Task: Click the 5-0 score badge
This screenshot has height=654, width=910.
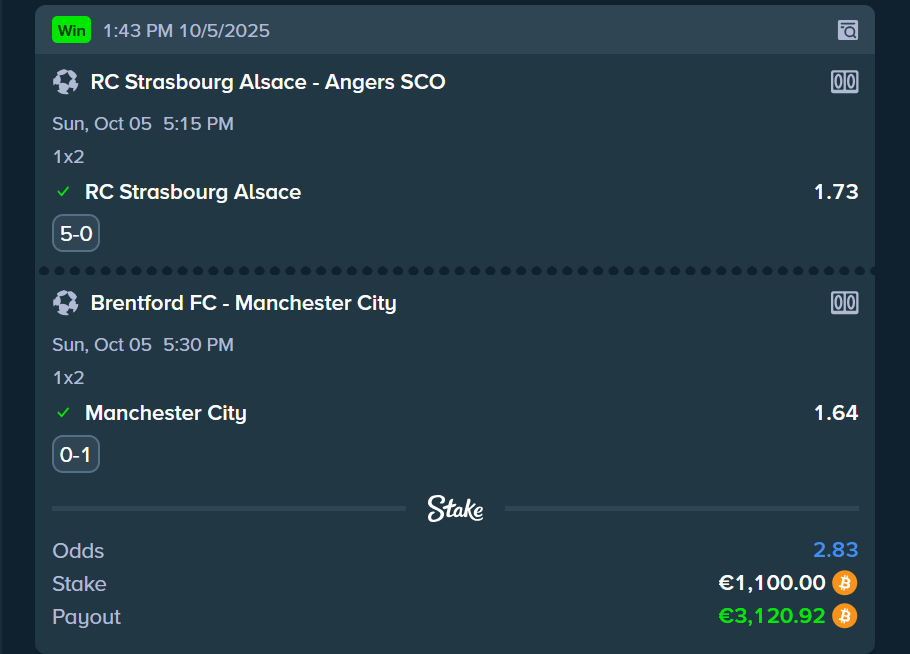Action: [x=76, y=235]
